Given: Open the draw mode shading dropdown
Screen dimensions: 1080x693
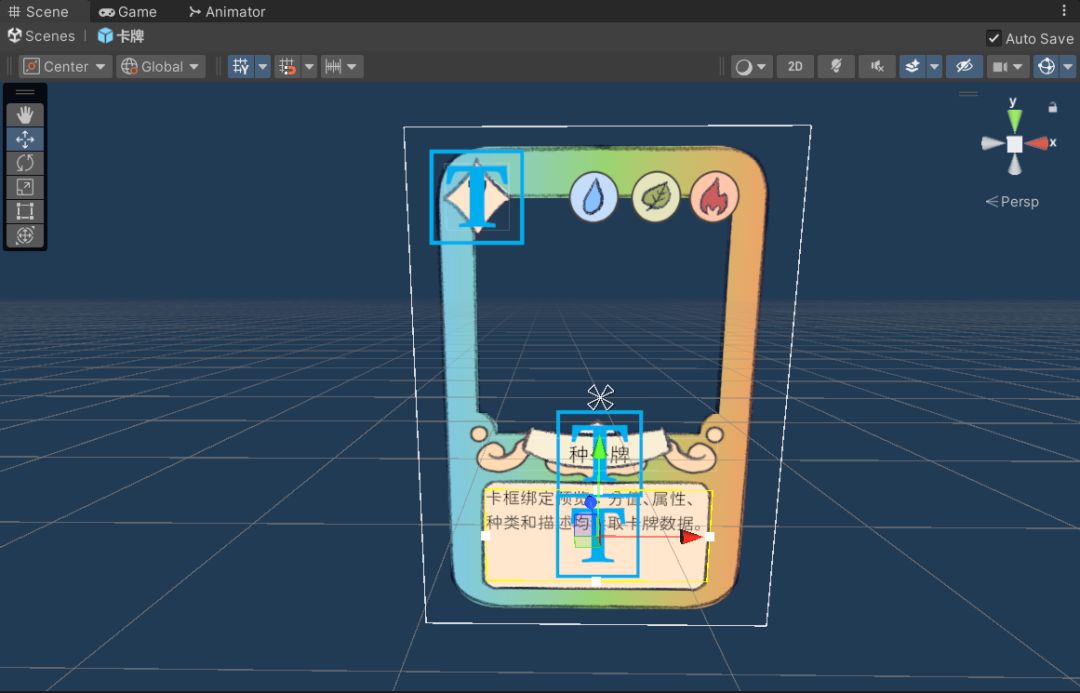Looking at the screenshot, I should [x=751, y=67].
